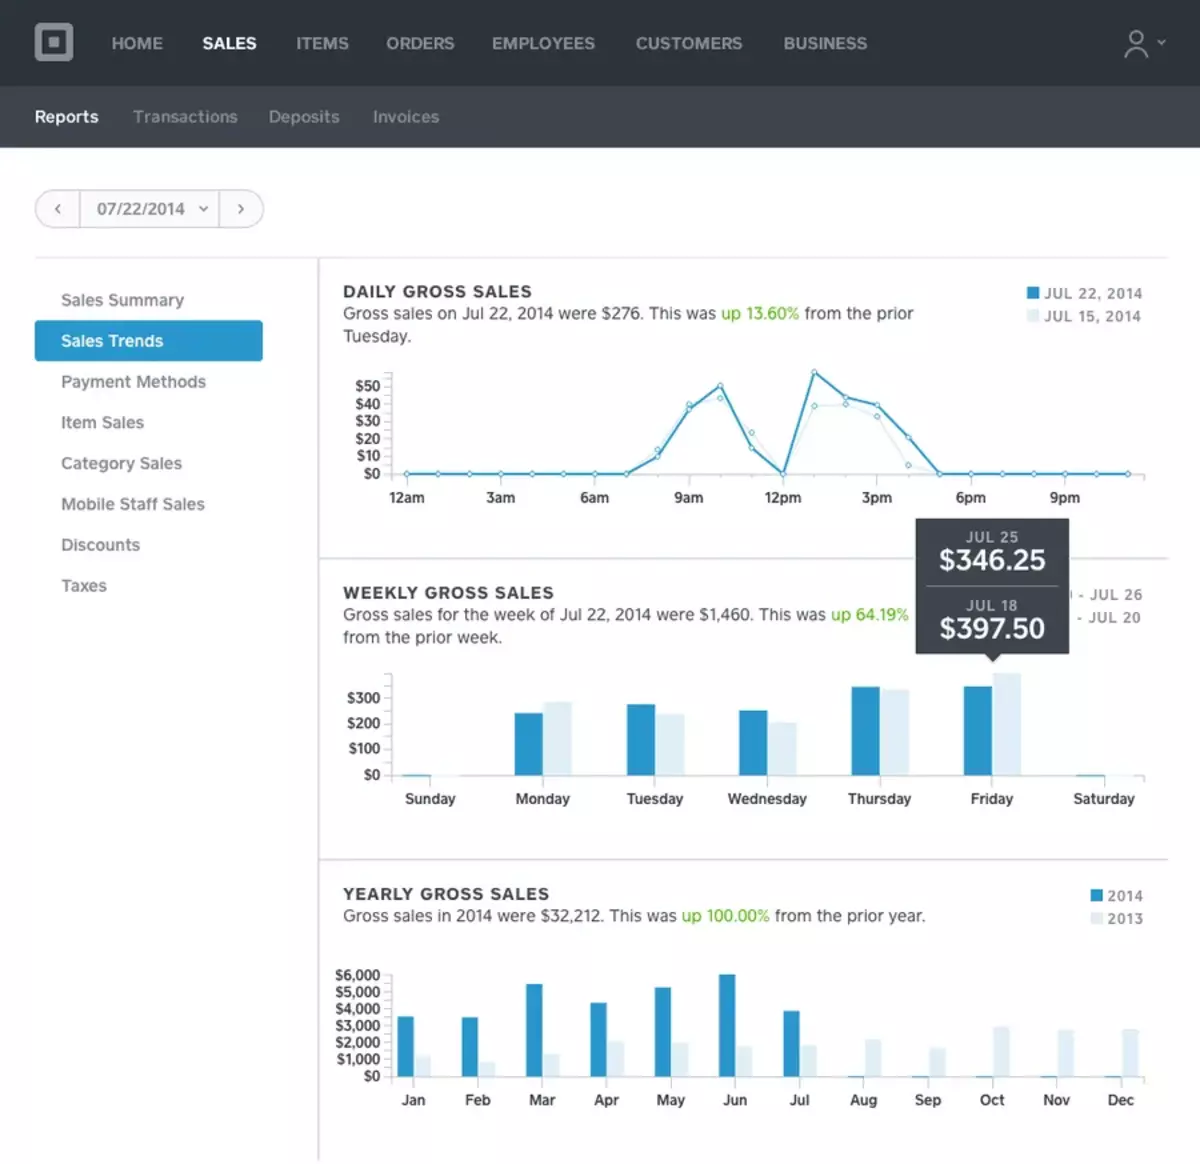View the Category Sales report
The image size is (1200, 1164).
(121, 463)
